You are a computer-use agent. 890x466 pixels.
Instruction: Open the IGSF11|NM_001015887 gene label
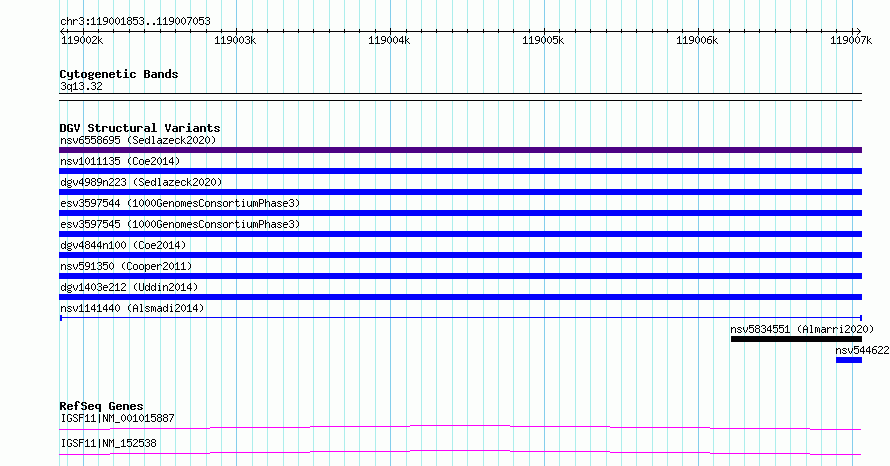click(117, 418)
